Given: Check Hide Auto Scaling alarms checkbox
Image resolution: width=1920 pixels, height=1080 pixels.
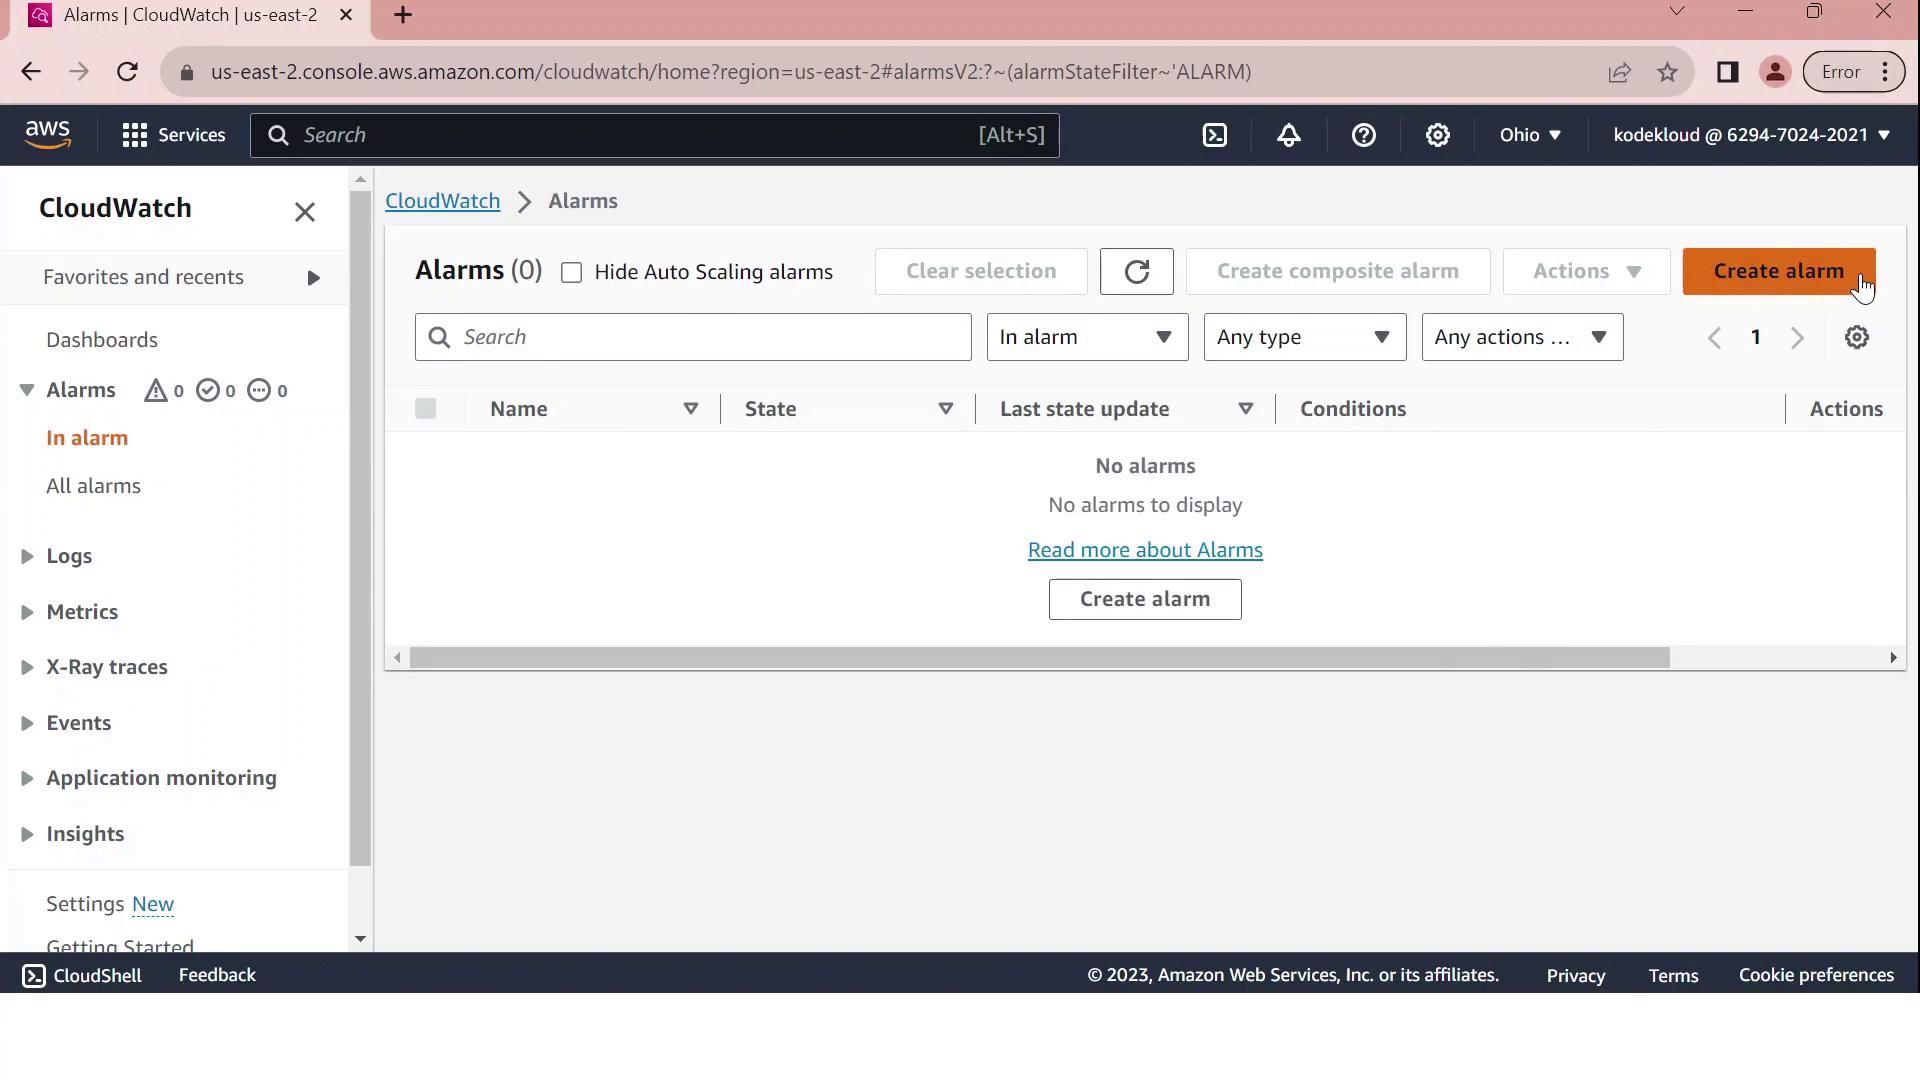Looking at the screenshot, I should (571, 273).
